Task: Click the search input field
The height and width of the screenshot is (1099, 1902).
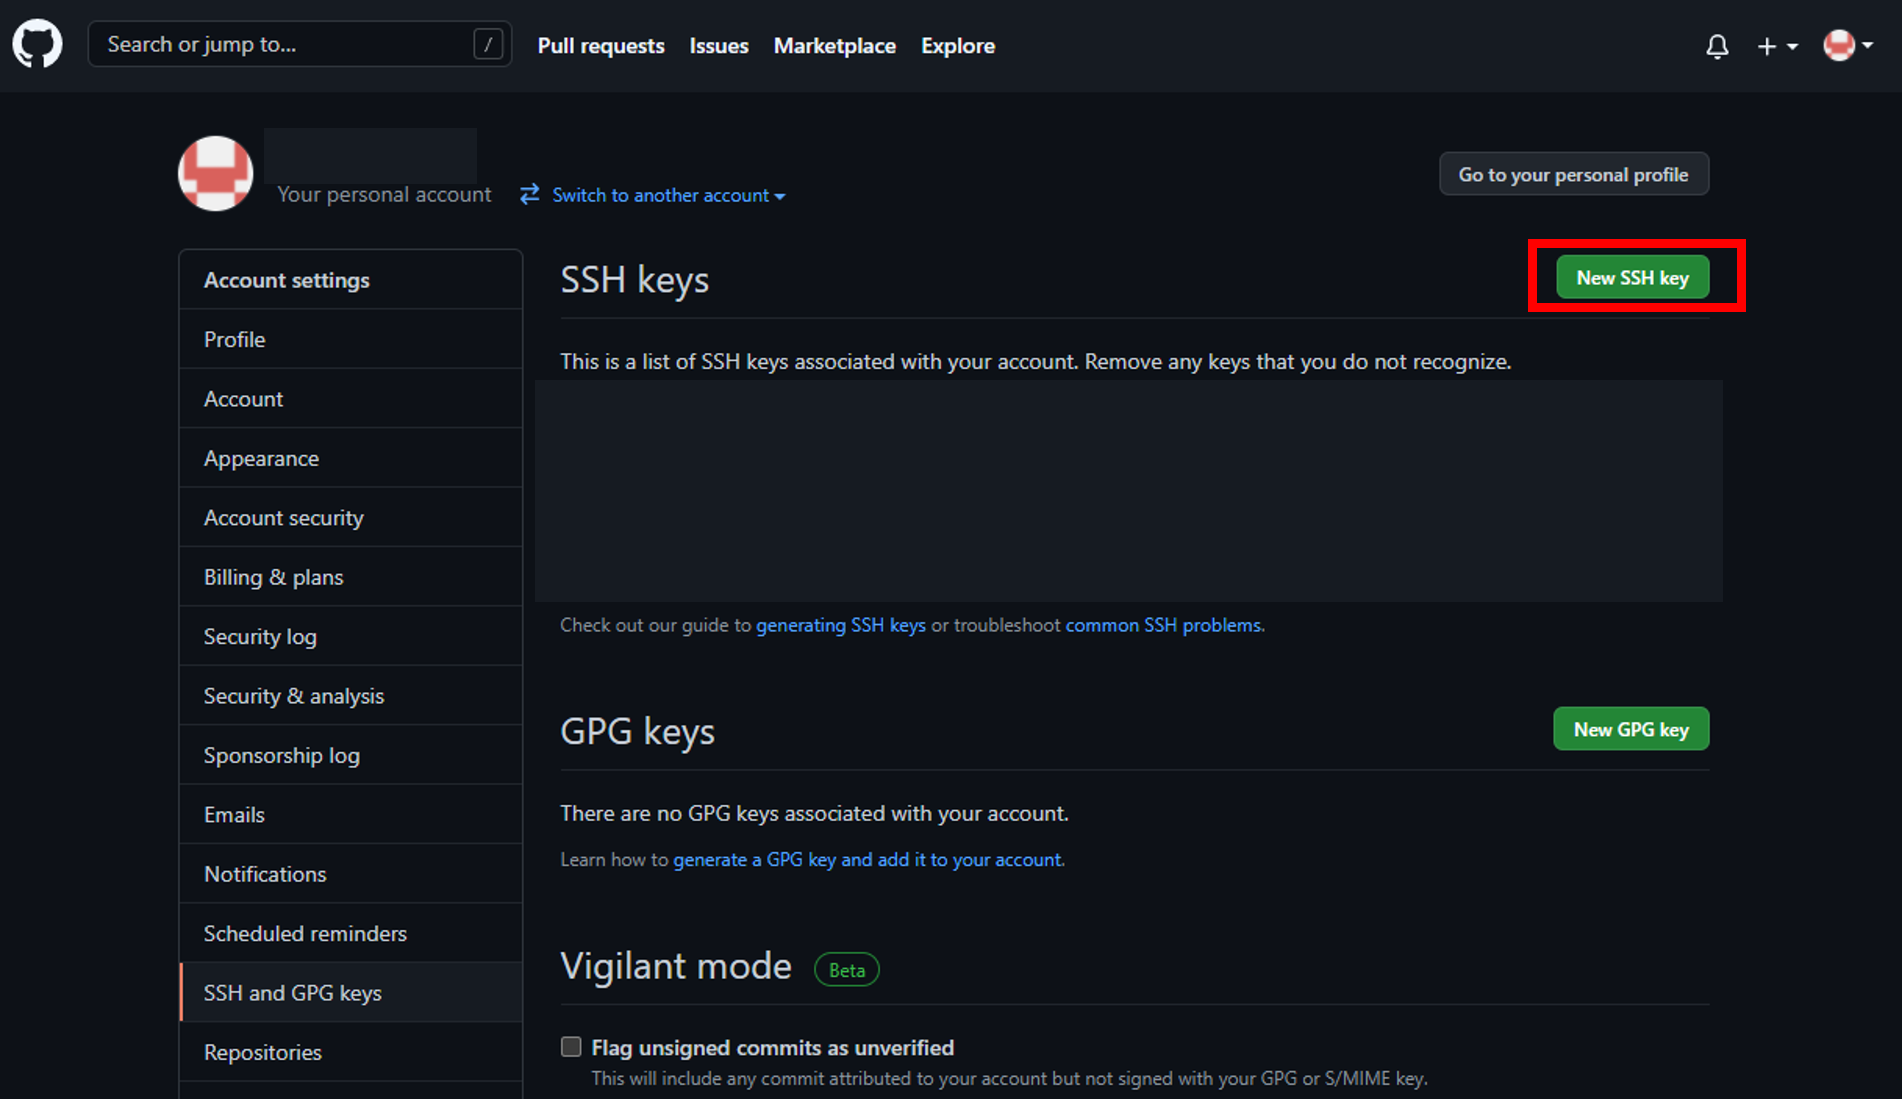Action: (280, 44)
